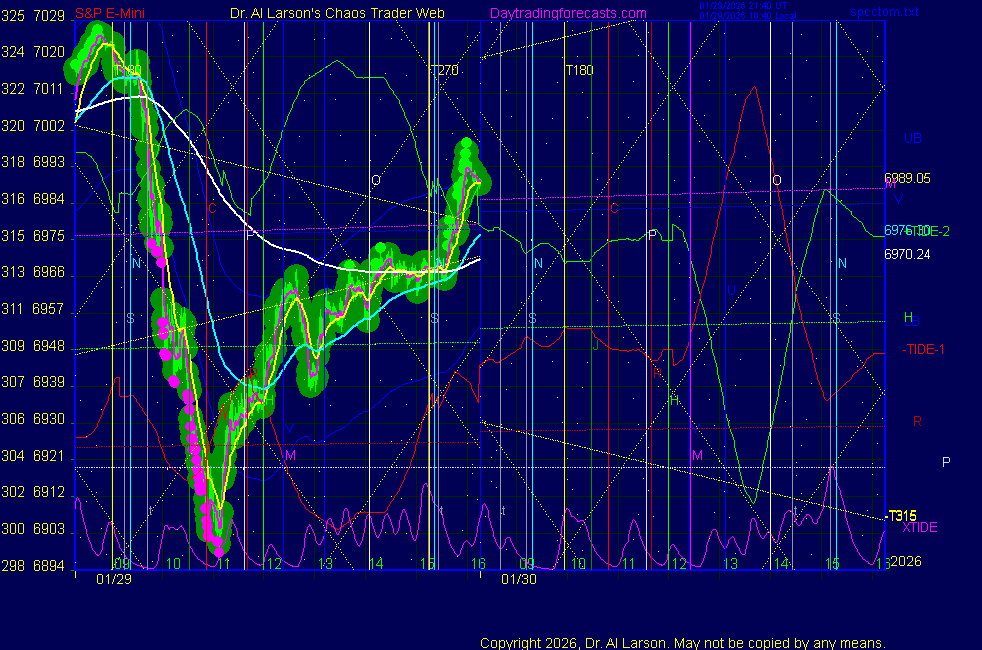Click the yellow 2026 year label

click(x=905, y=561)
